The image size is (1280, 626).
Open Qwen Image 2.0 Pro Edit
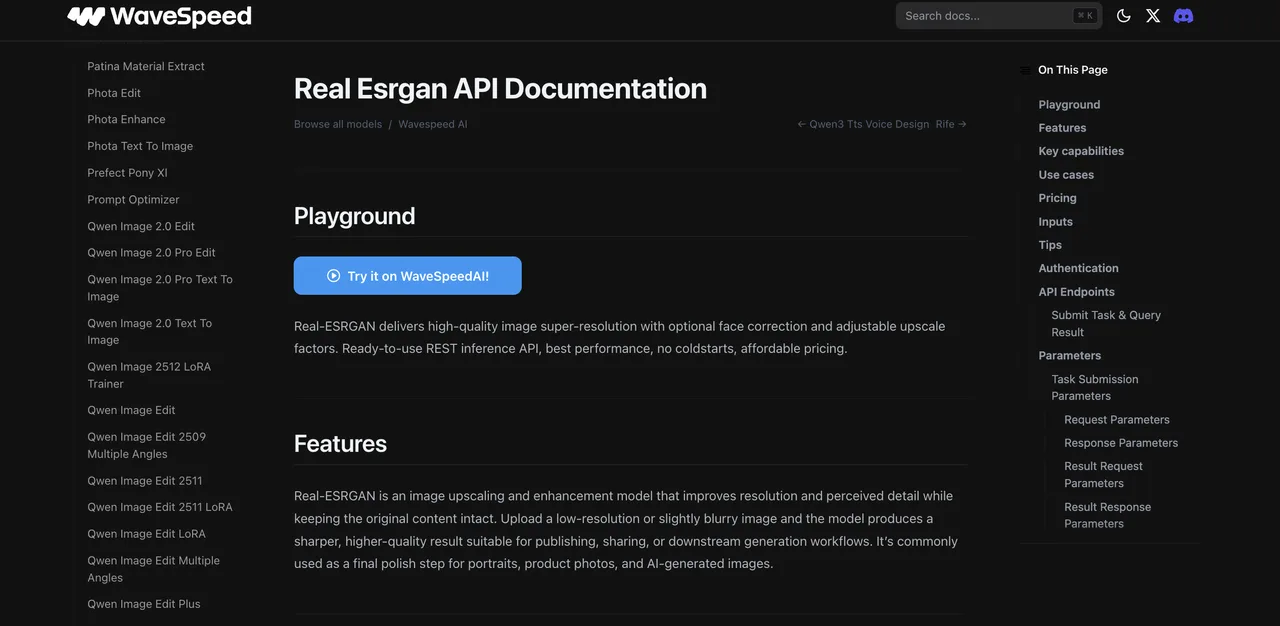coord(151,253)
